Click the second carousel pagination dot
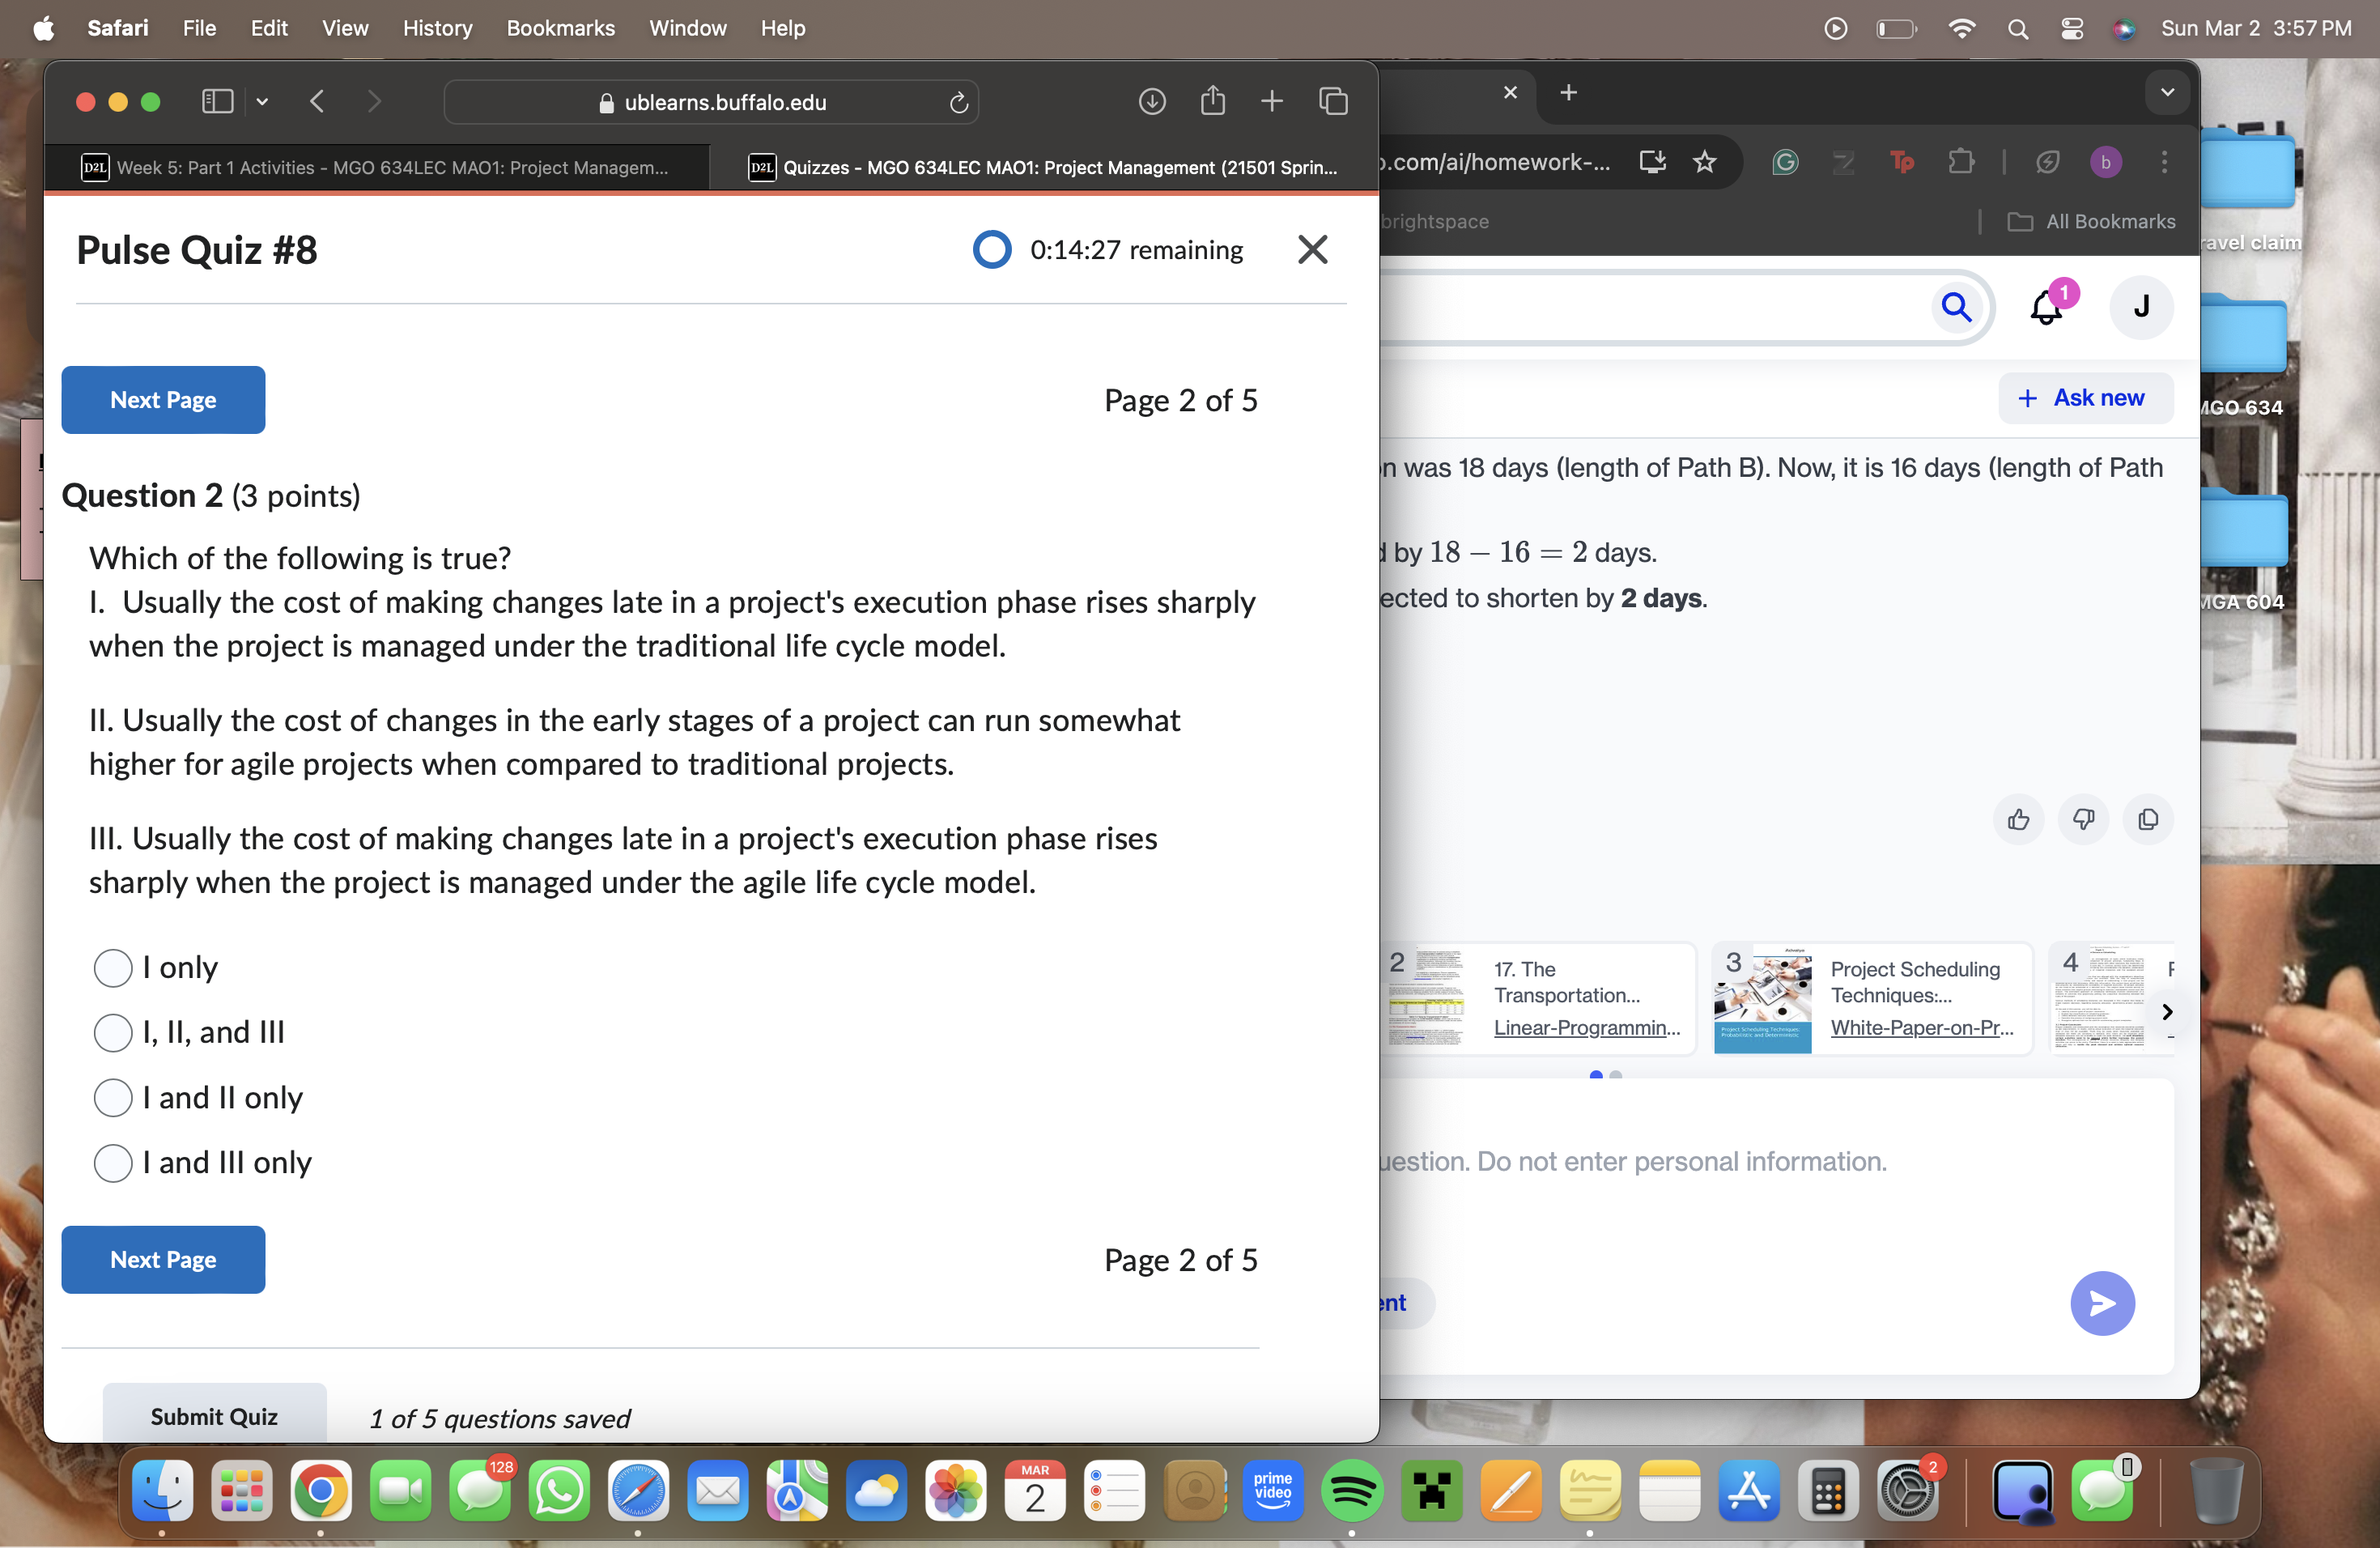Viewport: 2380px width, 1548px height. 1617,1077
